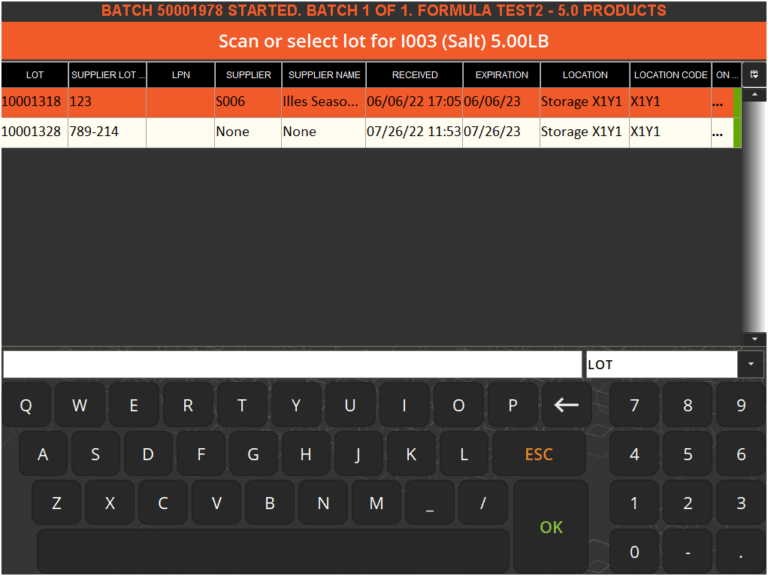Click the column chooser icon in table header
Screen dimensions: 768x576
754,75
